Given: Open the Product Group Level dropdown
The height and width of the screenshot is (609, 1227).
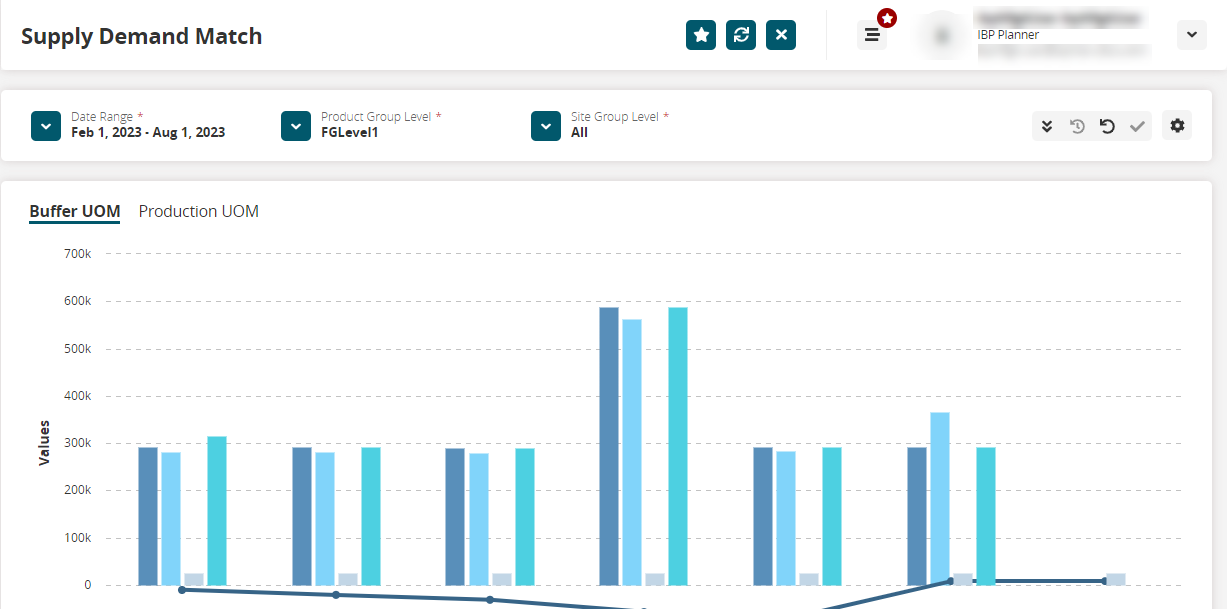Looking at the screenshot, I should tap(296, 126).
